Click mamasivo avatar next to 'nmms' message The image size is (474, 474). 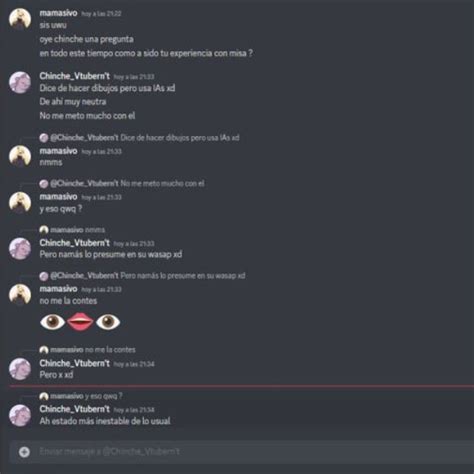point(20,156)
